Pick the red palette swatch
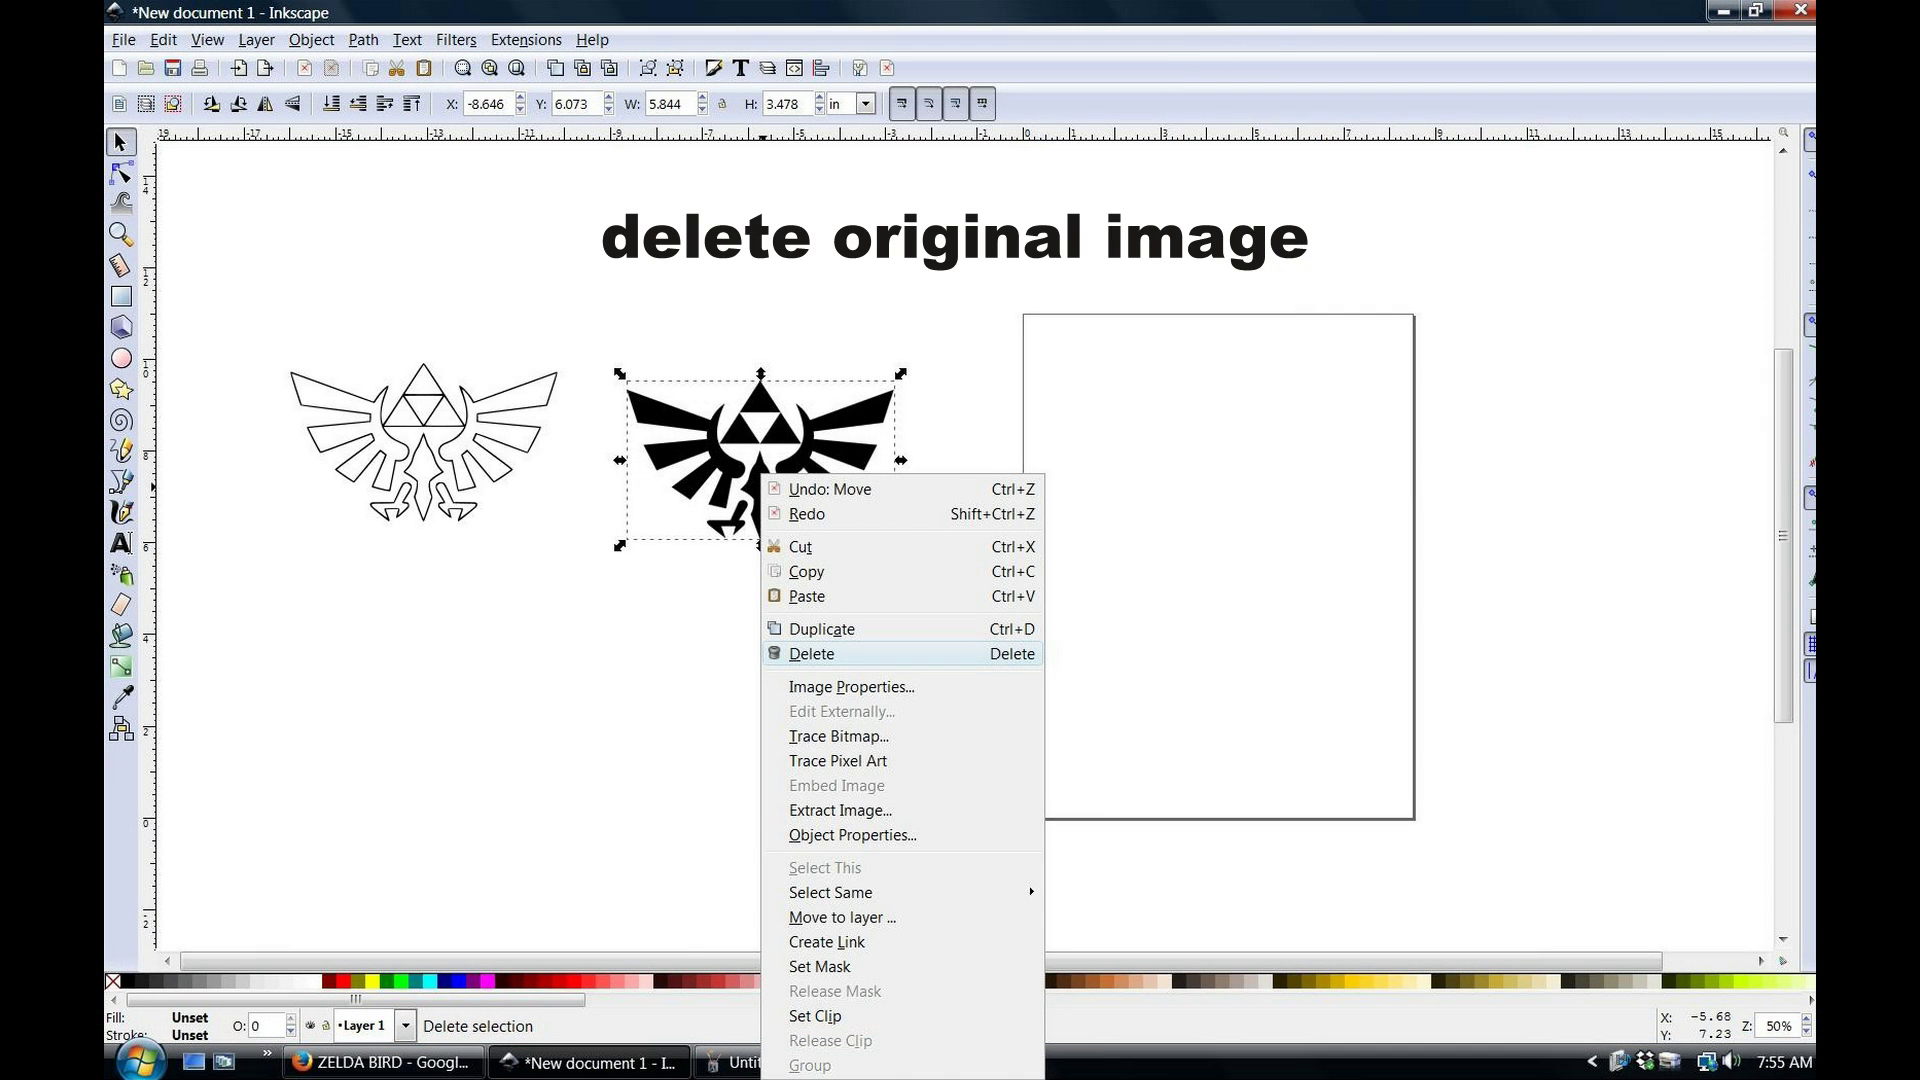This screenshot has width=1920, height=1080. (x=343, y=982)
